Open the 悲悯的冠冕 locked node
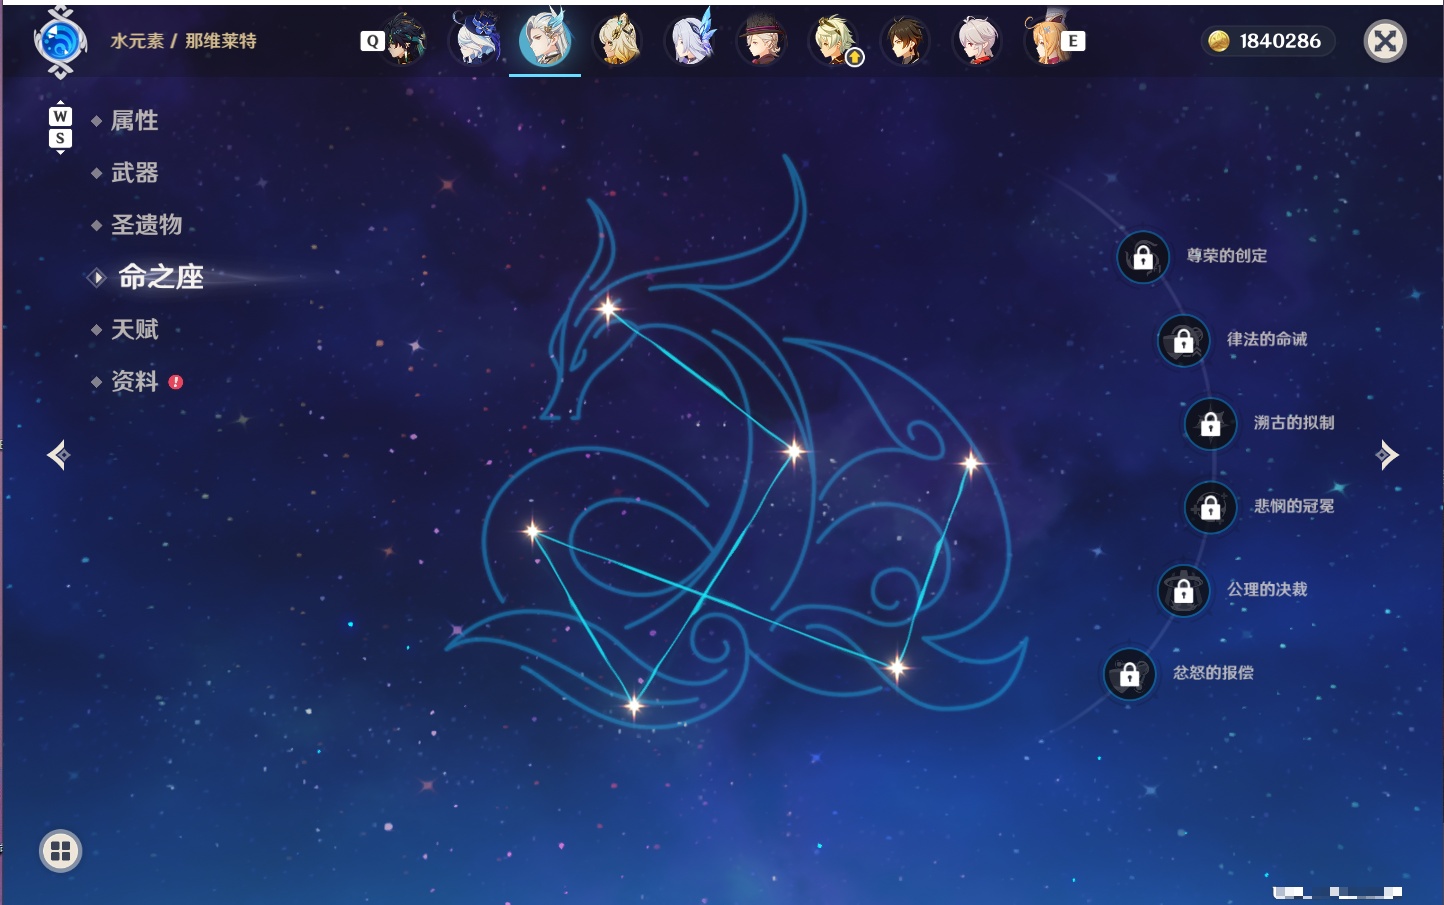Viewport: 1444px width, 905px height. [x=1210, y=507]
